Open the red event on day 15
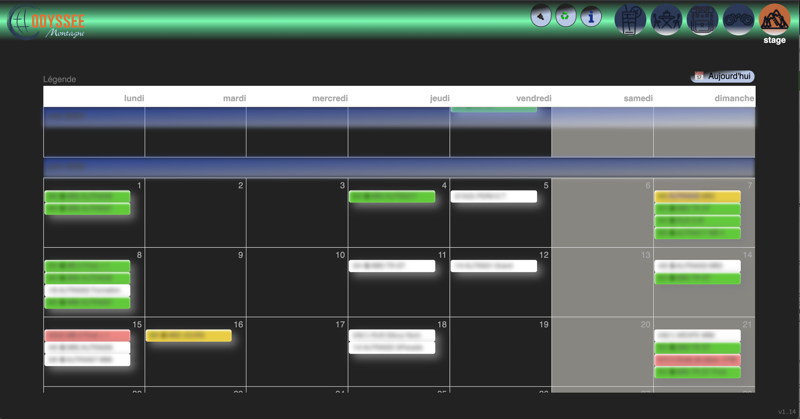This screenshot has width=800, height=419. [x=87, y=336]
